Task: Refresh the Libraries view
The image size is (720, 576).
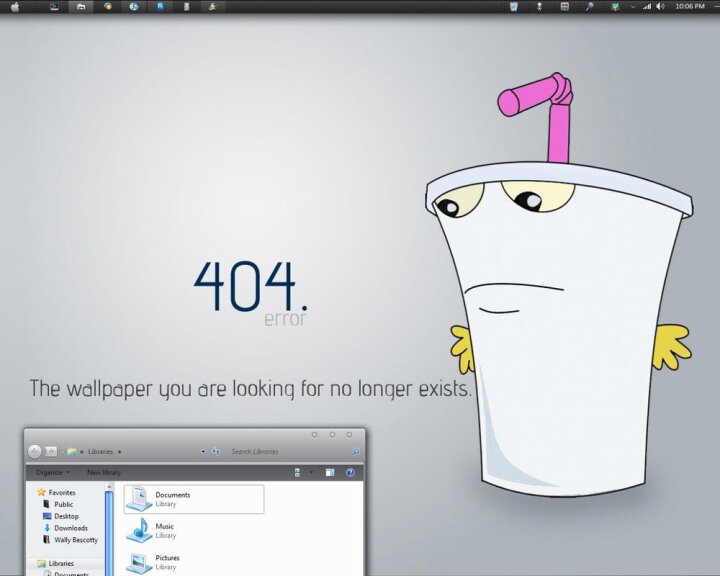Action: [216, 452]
